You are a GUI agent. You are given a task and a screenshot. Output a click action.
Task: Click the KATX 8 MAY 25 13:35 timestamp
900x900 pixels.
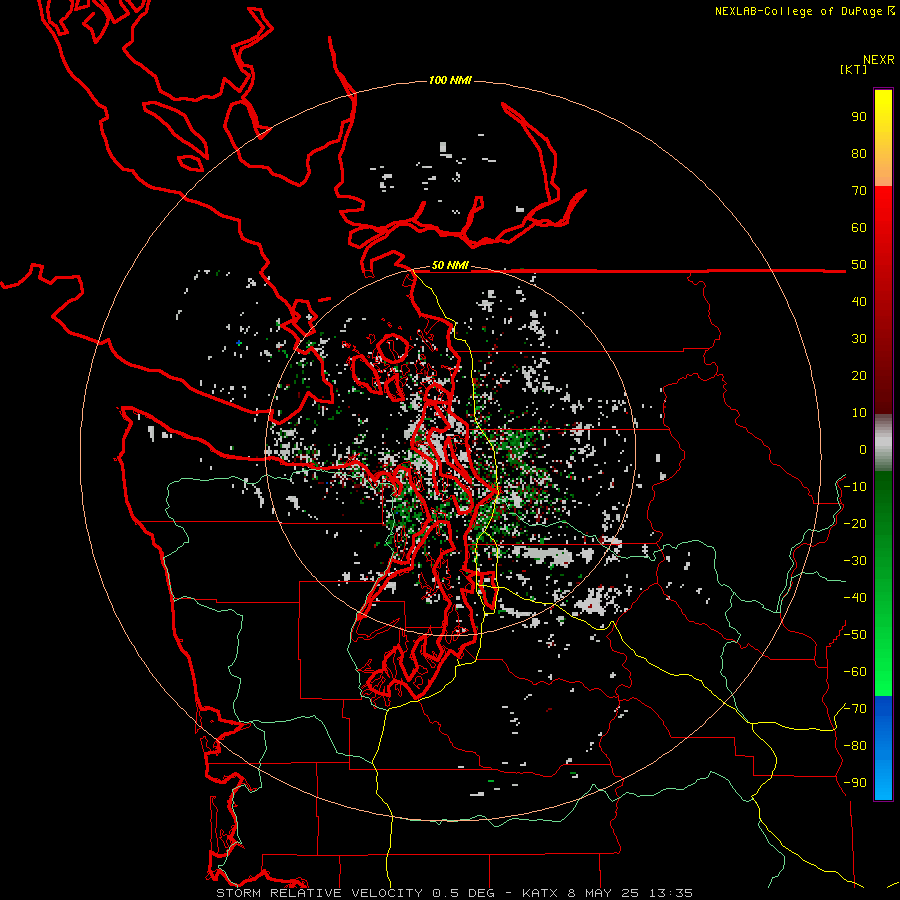click(607, 893)
